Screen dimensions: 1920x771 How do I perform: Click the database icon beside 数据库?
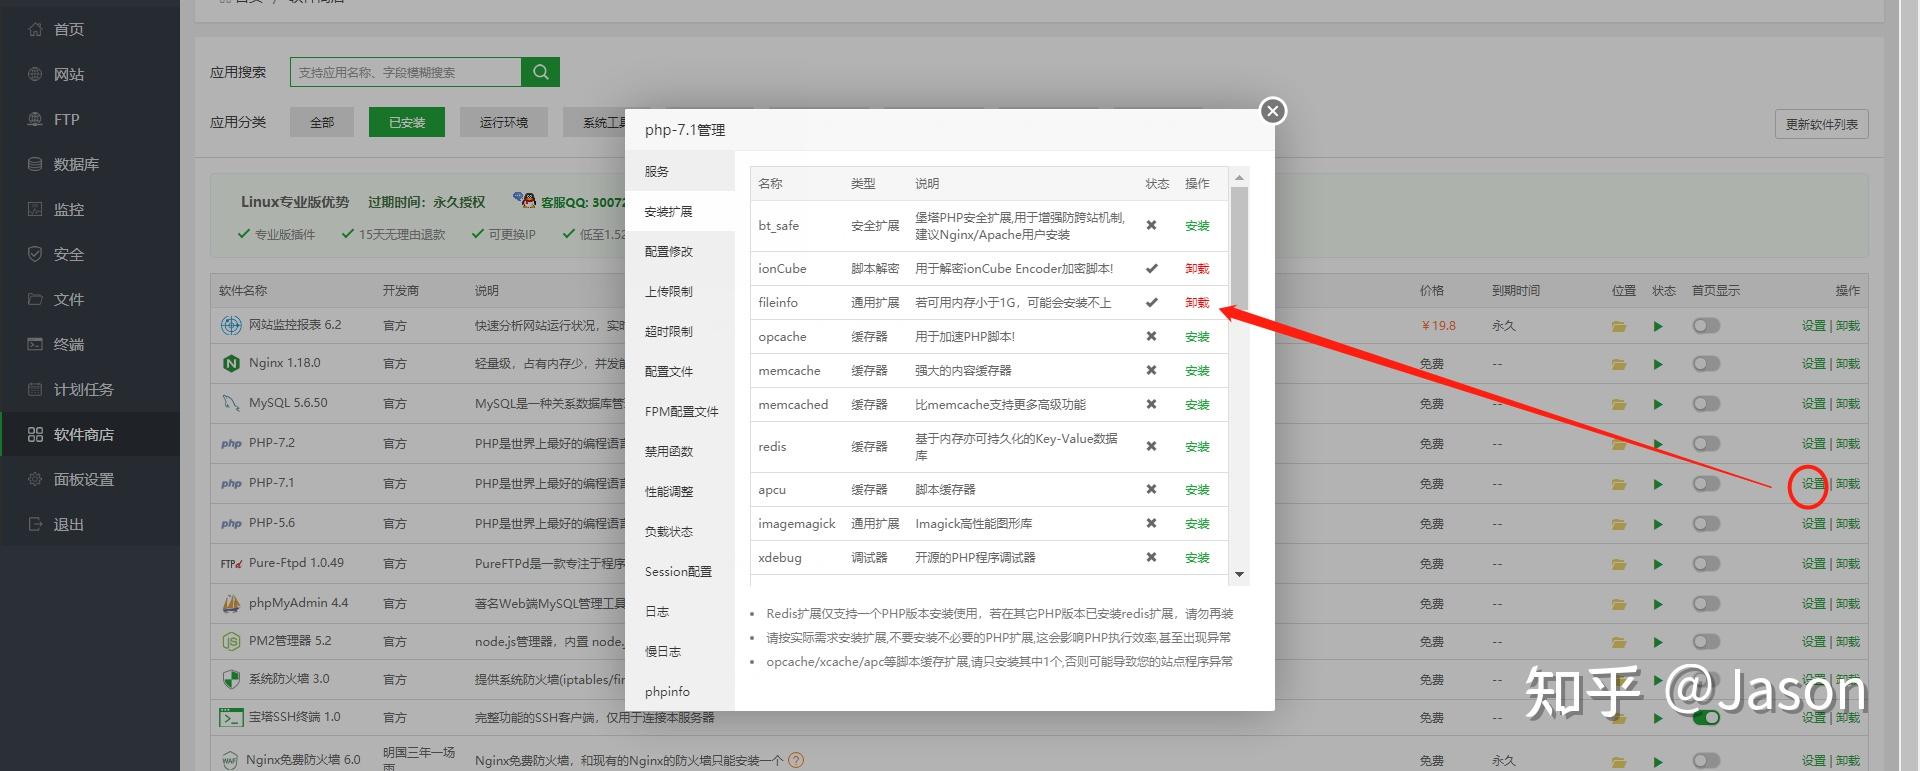(35, 164)
